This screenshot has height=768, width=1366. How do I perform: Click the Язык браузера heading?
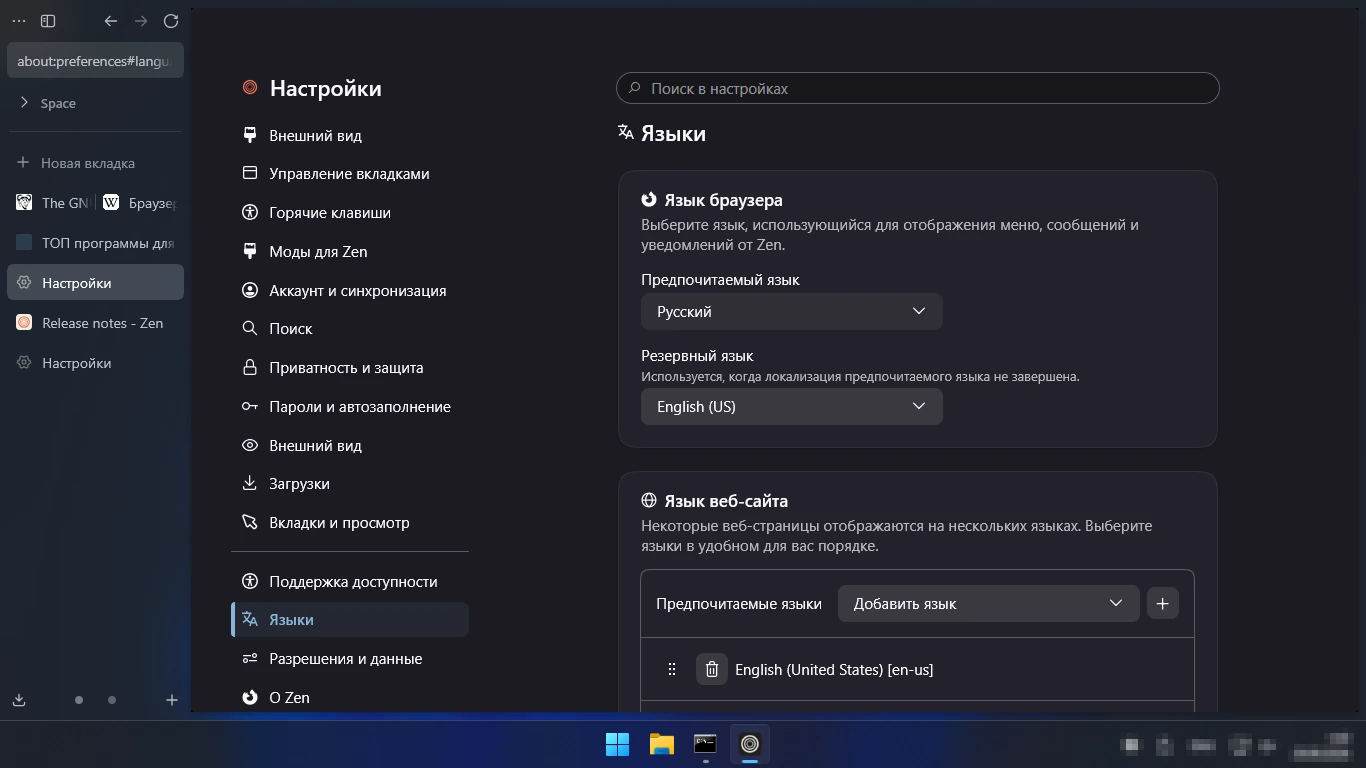point(723,200)
